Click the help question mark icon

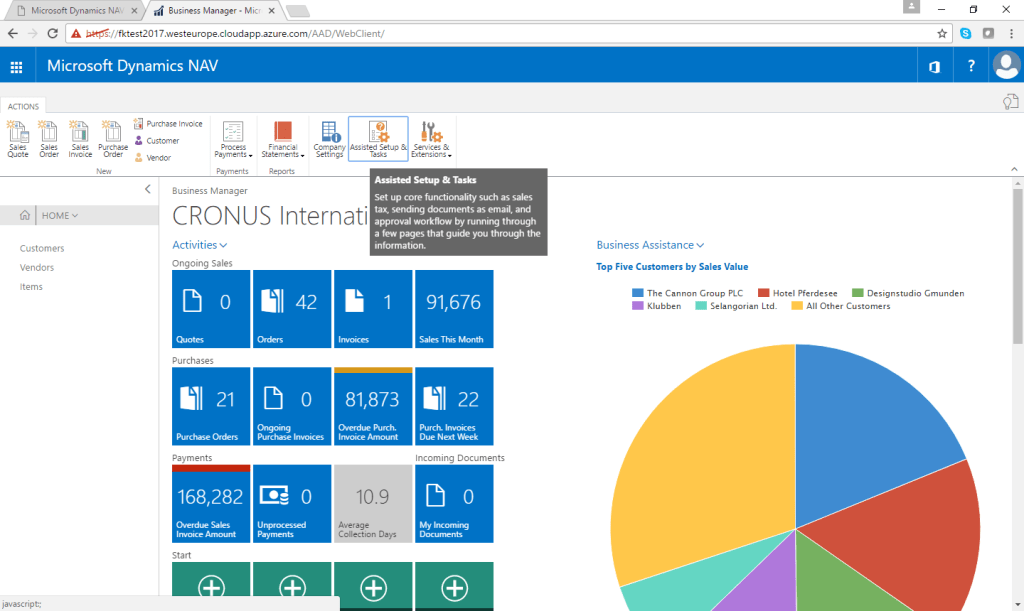[971, 66]
